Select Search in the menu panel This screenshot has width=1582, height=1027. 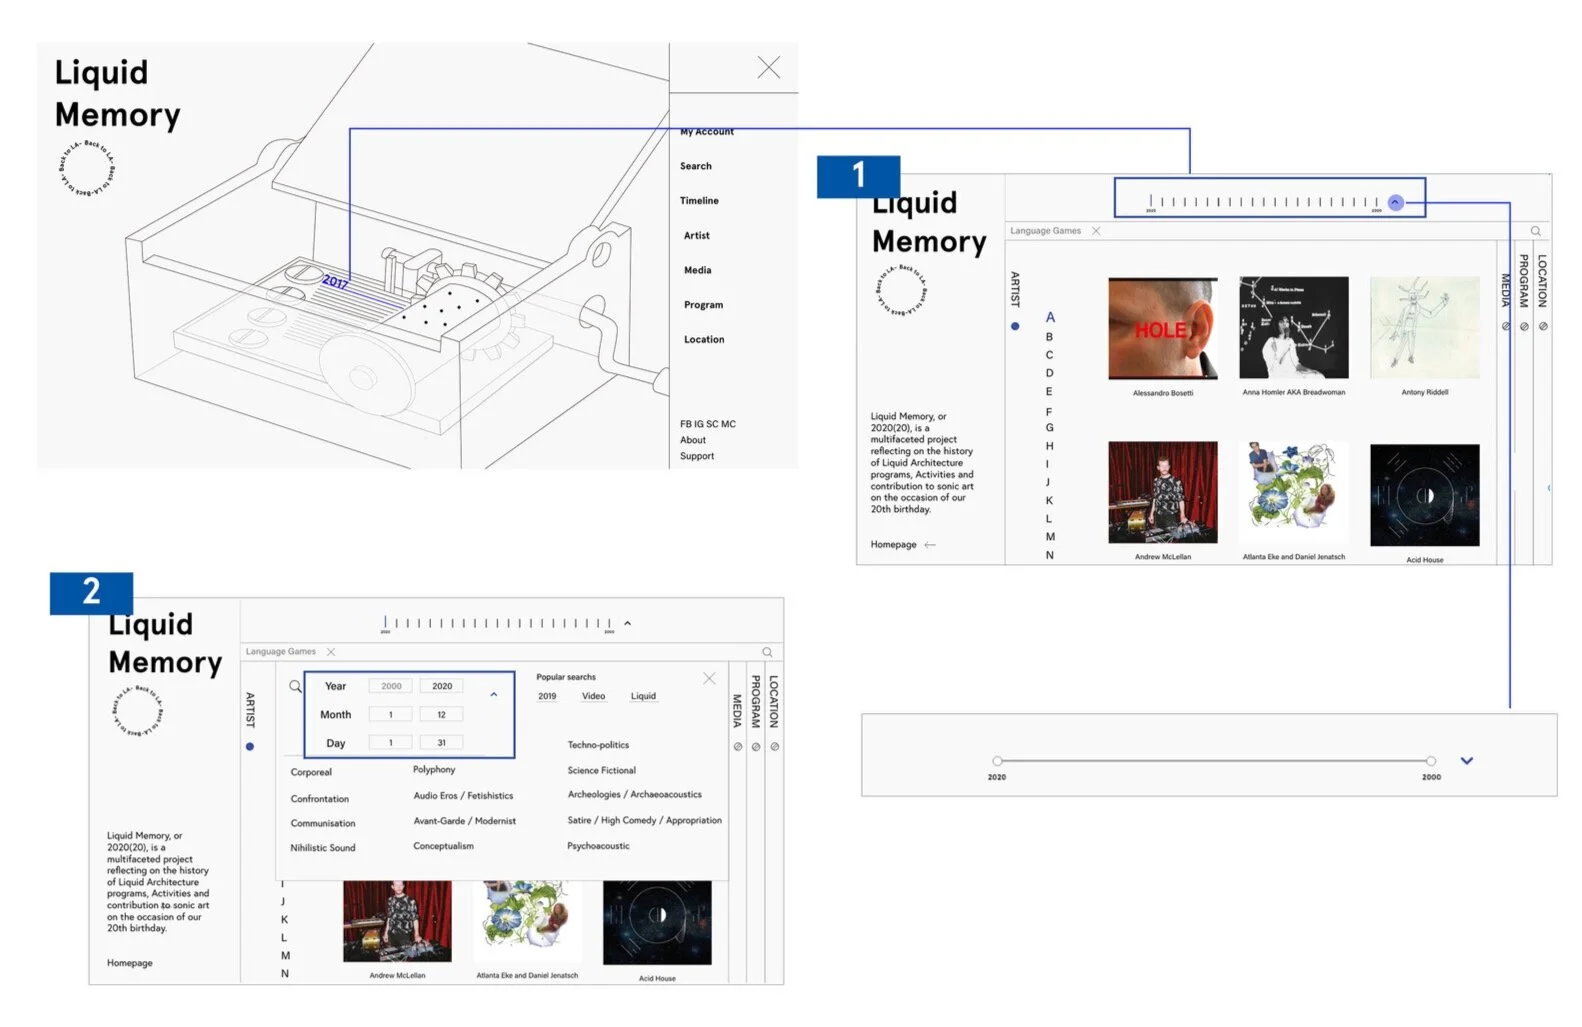[x=696, y=166]
